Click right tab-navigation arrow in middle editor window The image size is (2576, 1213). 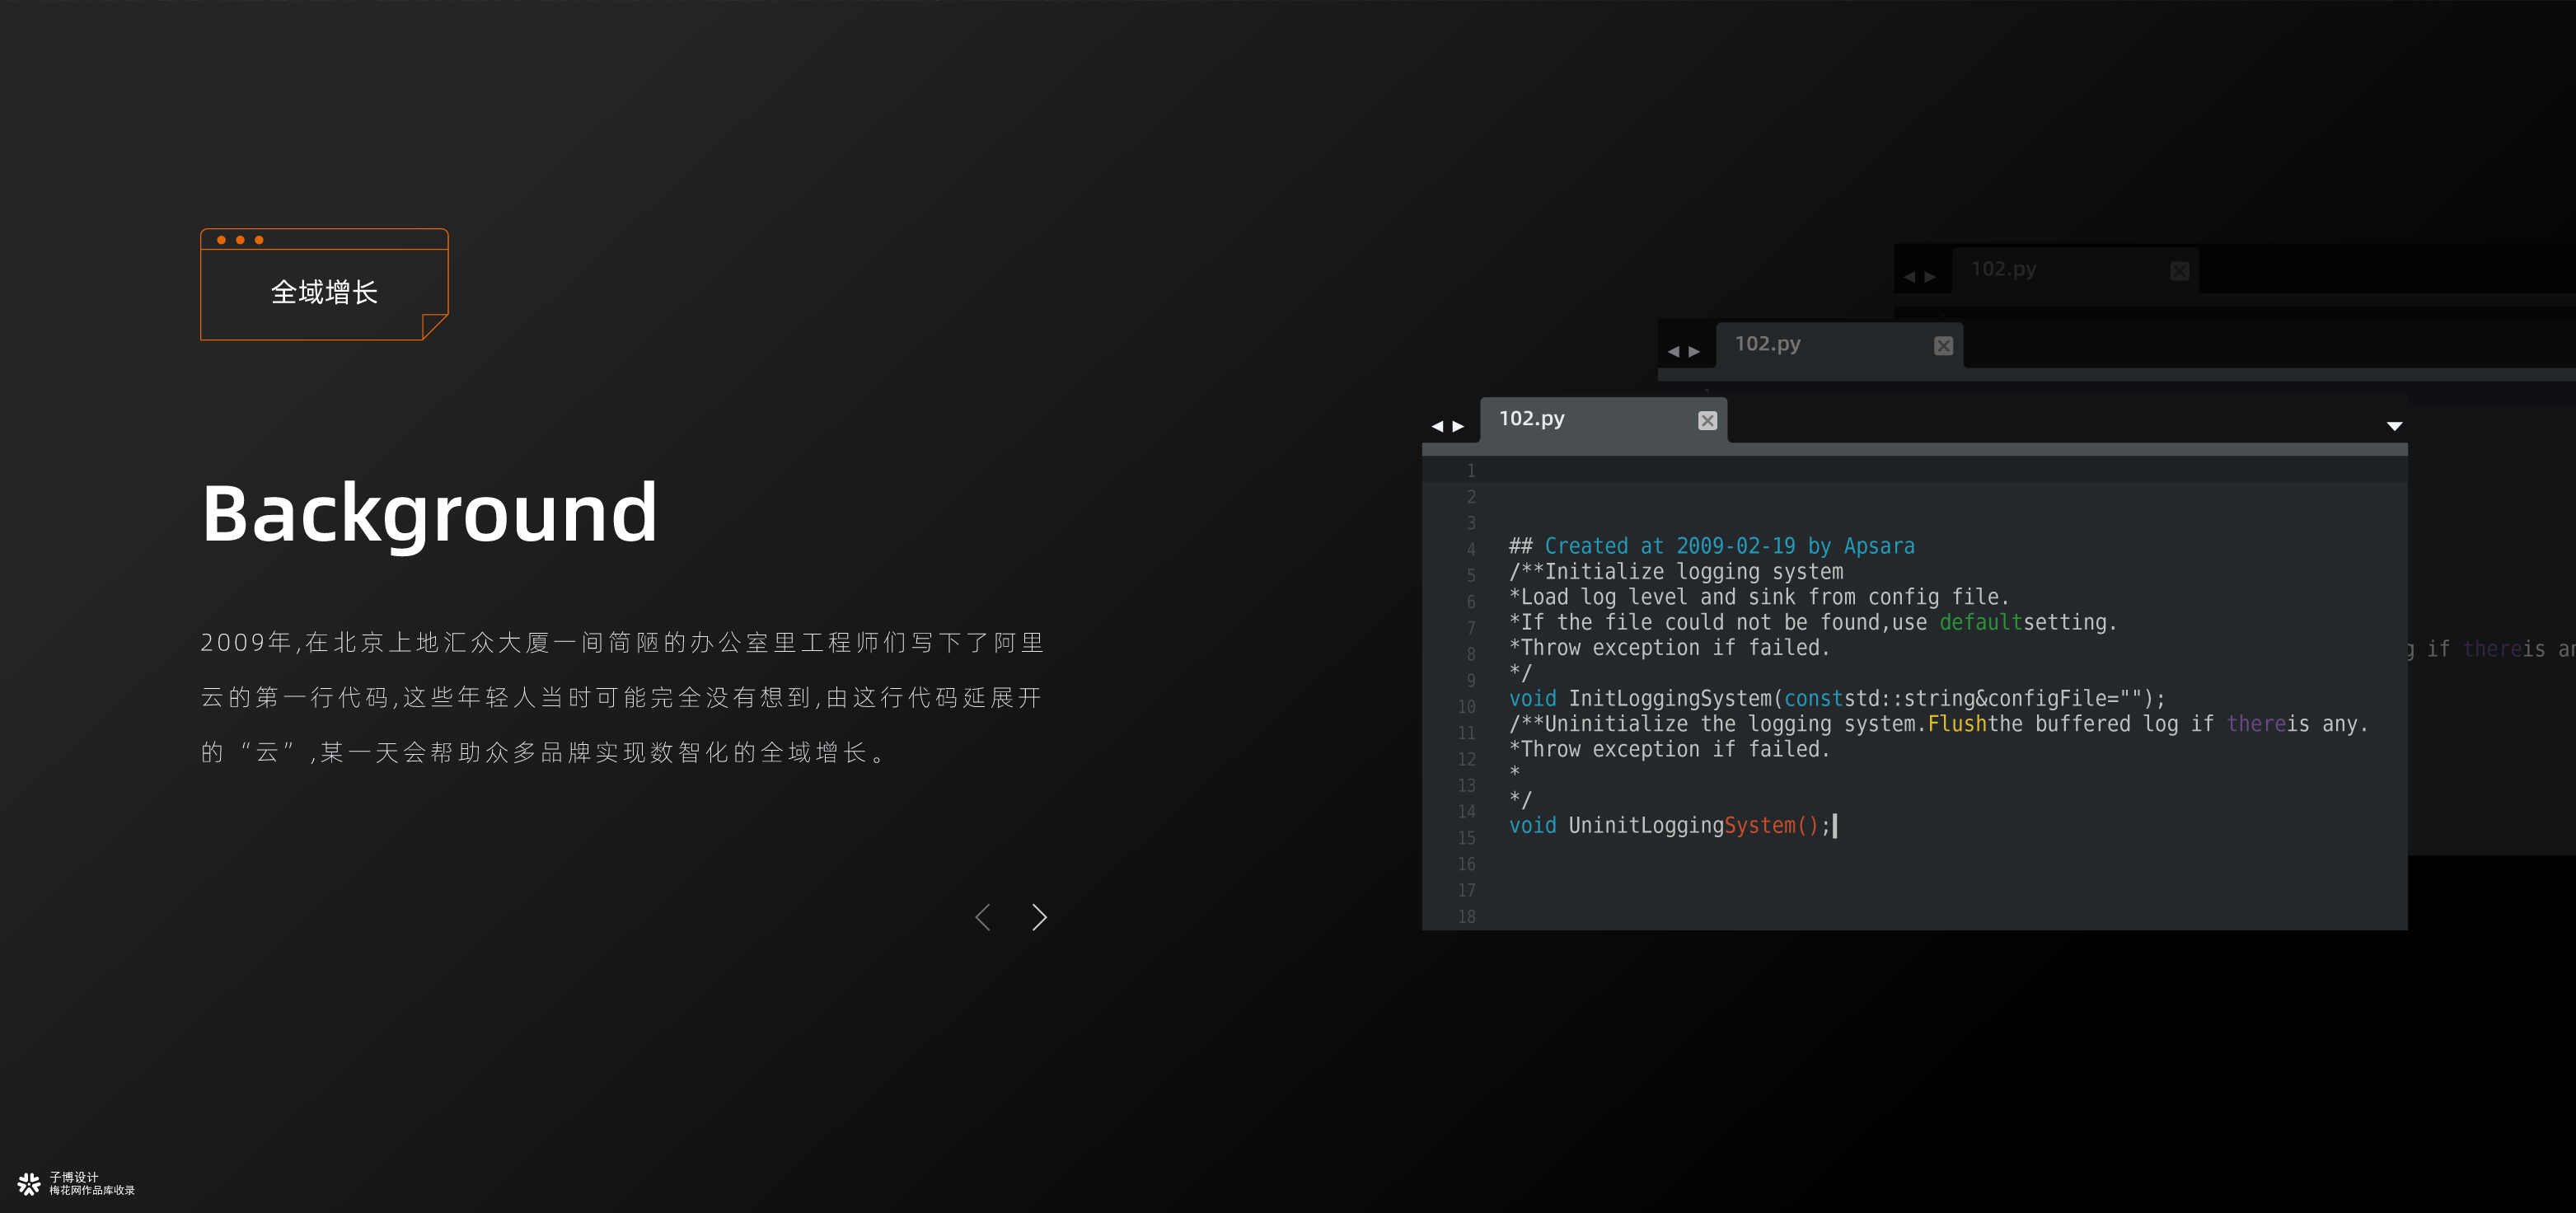[1695, 351]
